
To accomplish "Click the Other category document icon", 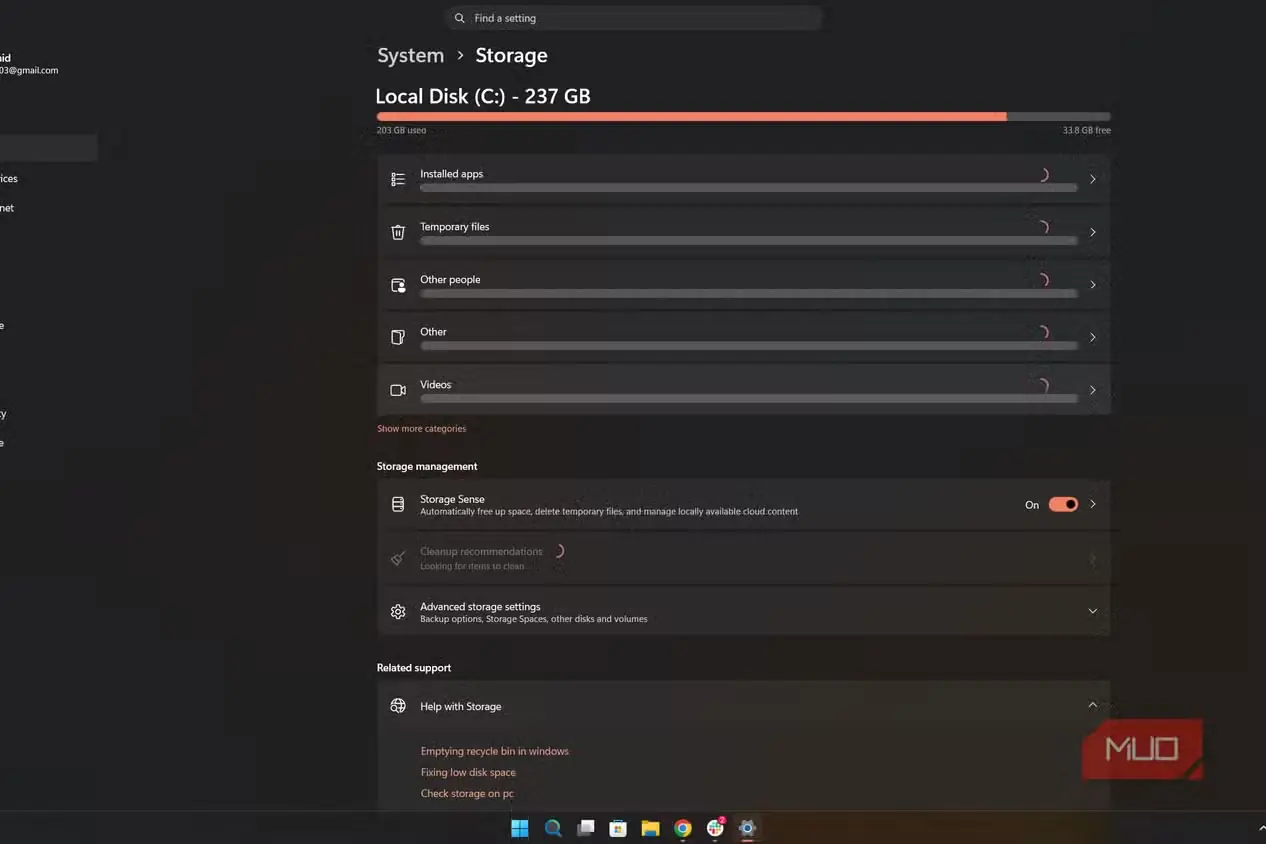I will pyautogui.click(x=398, y=337).
